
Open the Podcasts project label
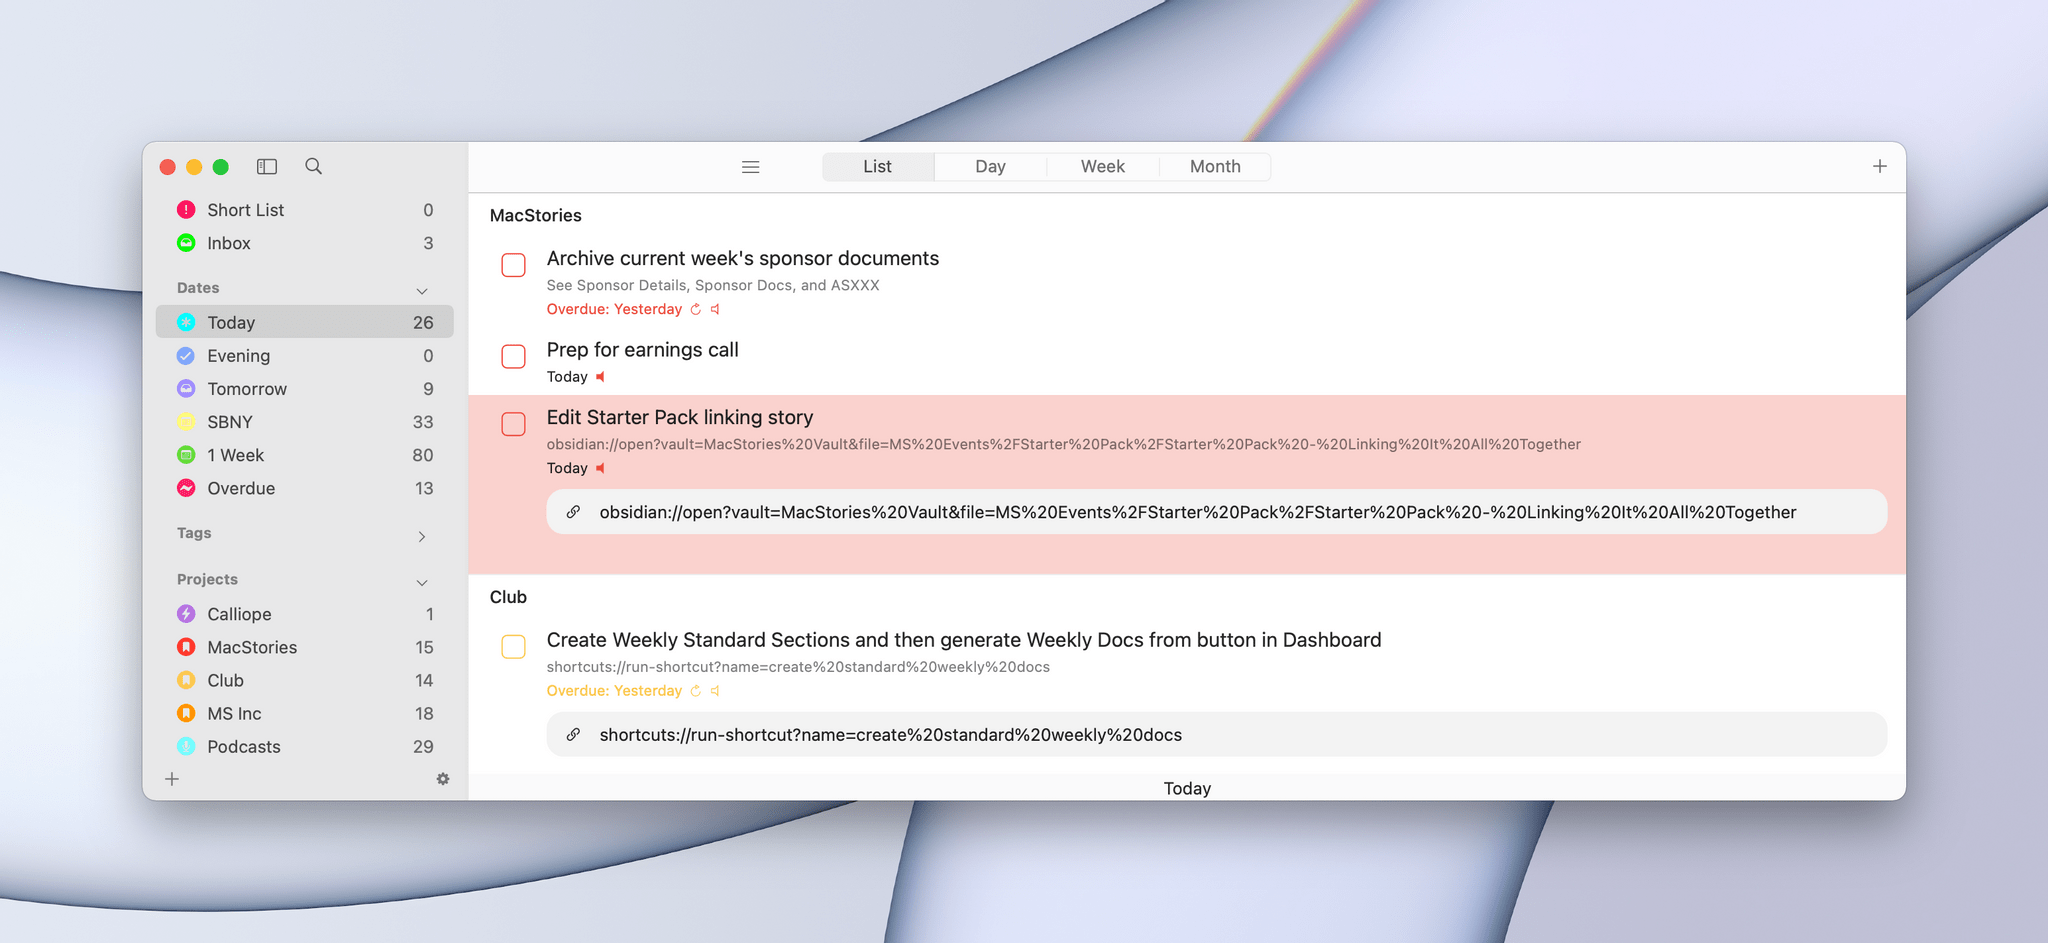click(244, 747)
